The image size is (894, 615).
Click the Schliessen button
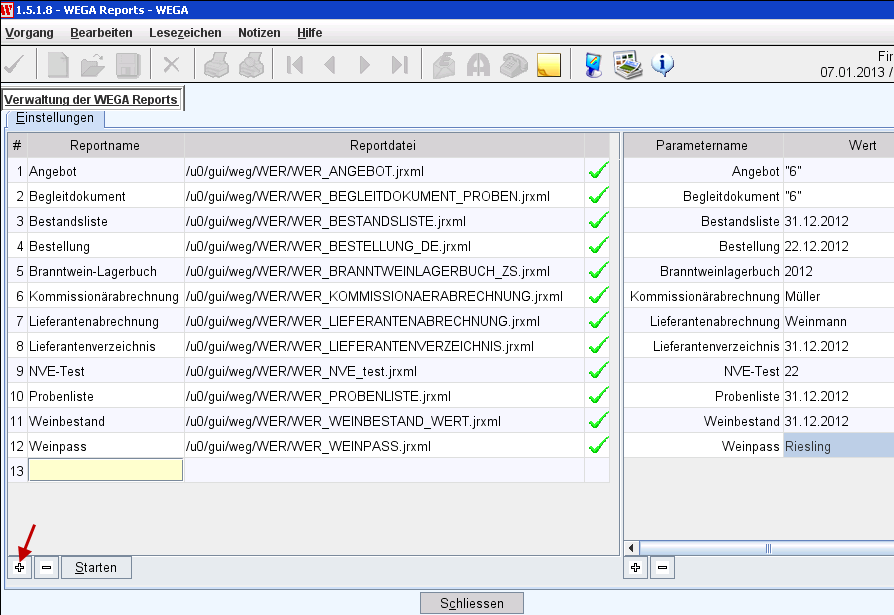pos(473,603)
